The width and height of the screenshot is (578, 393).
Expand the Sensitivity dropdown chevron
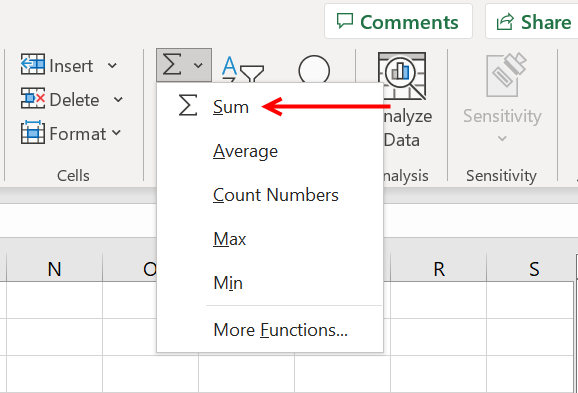(x=502, y=139)
